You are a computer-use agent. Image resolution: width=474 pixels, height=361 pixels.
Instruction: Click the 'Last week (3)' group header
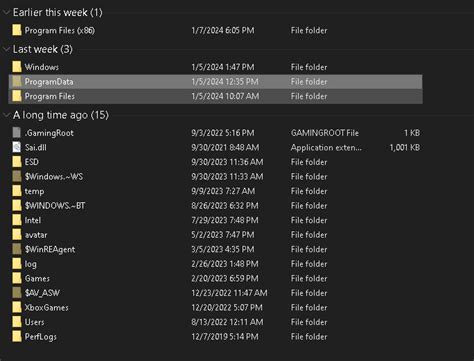pyautogui.click(x=43, y=49)
